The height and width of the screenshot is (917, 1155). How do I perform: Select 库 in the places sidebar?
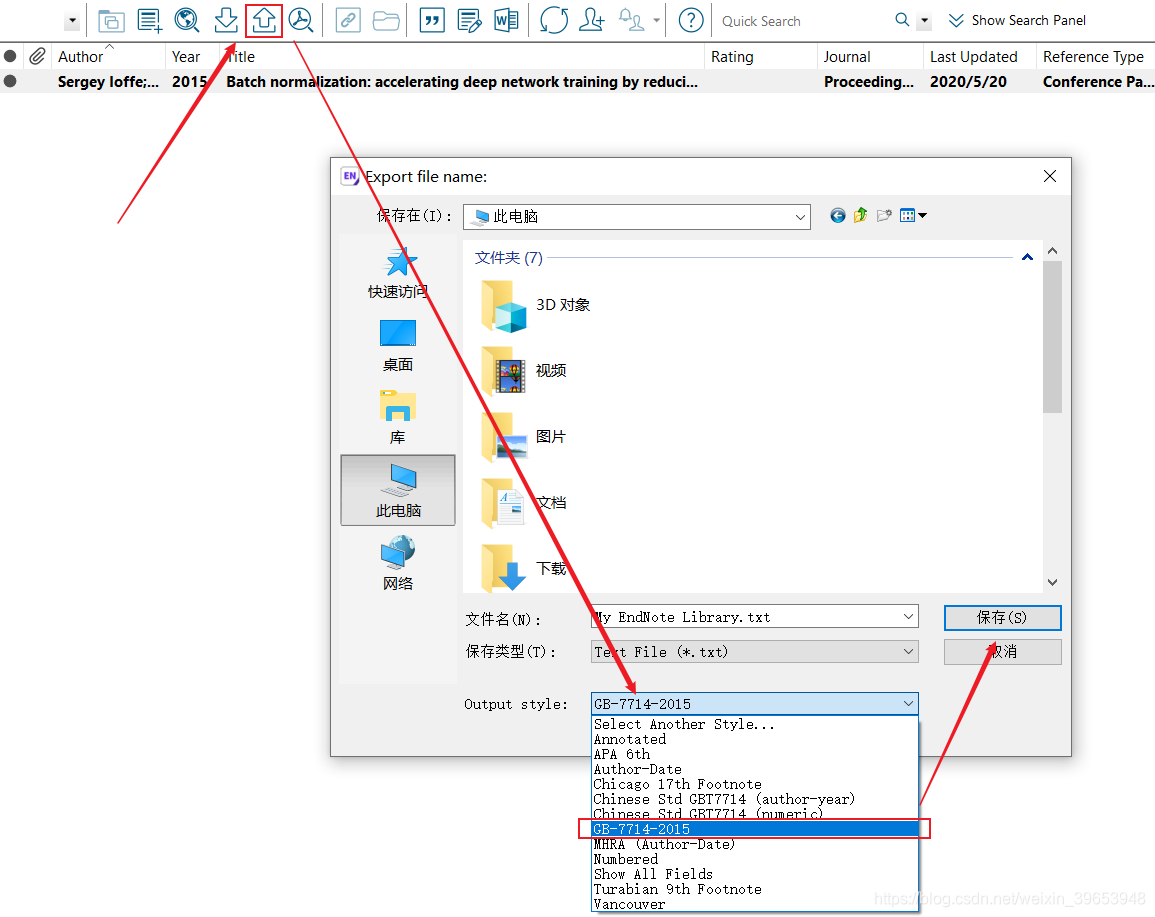pos(398,418)
